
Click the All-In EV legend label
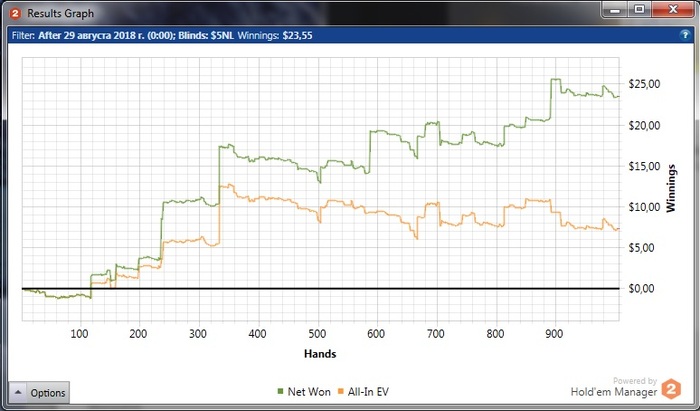(368, 392)
